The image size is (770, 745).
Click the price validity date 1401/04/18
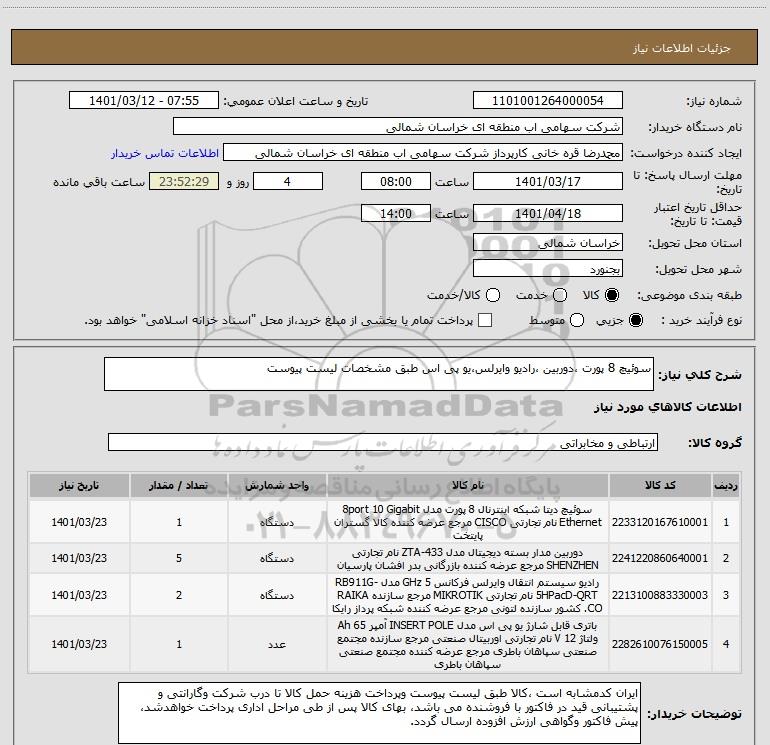[x=548, y=214]
